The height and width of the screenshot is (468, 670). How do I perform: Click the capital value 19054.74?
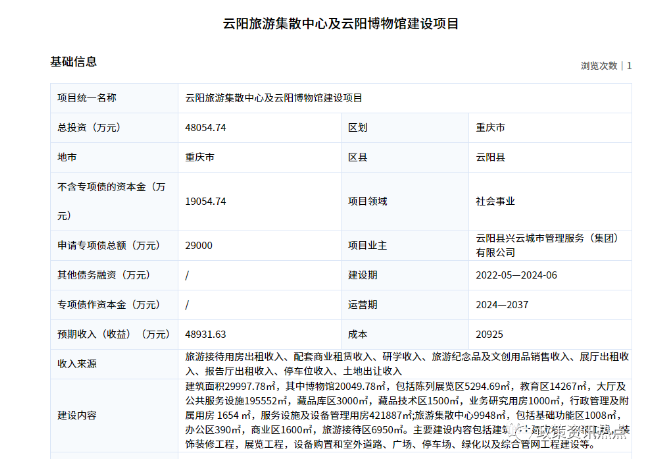point(206,201)
